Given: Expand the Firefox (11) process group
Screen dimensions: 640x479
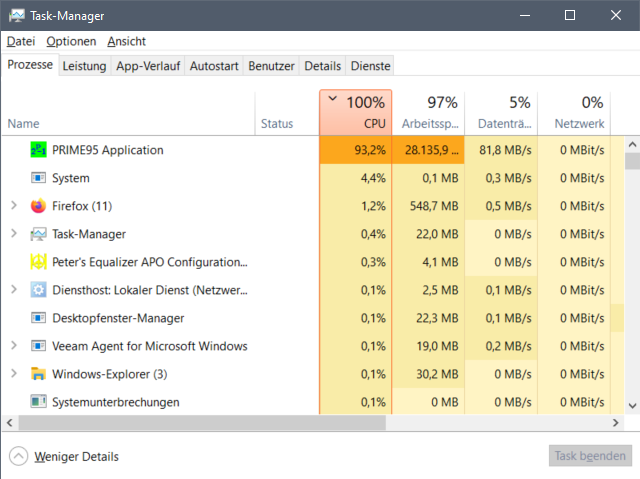Looking at the screenshot, I should click(x=13, y=205).
